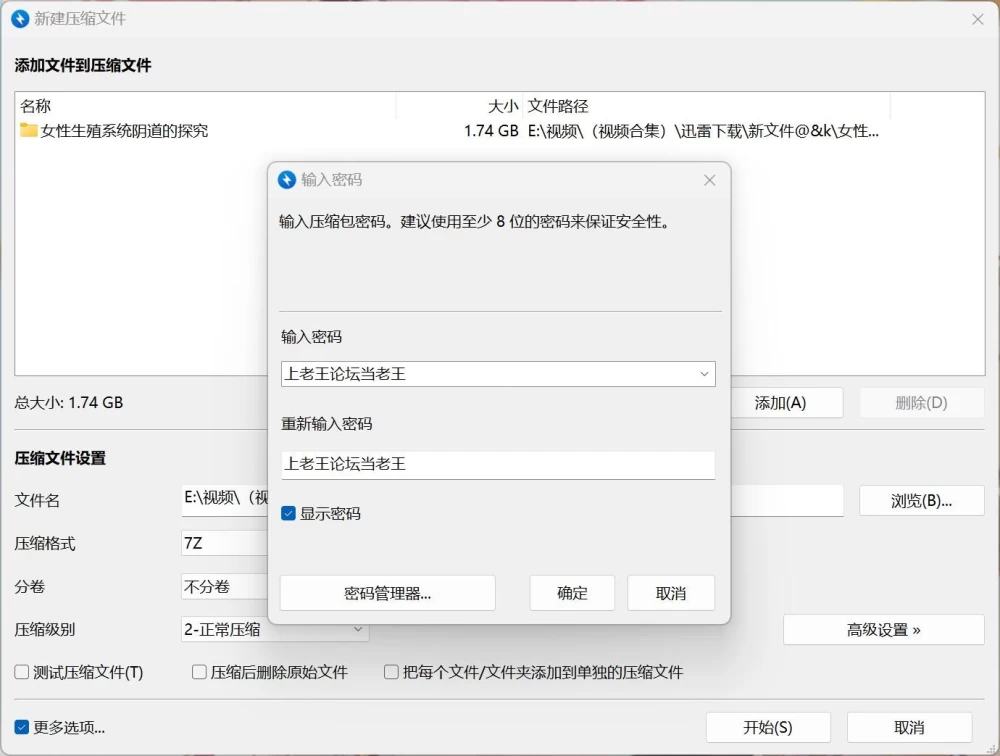Click the 1.74 GB size cell
Image resolution: width=1000 pixels, height=756 pixels.
point(491,131)
